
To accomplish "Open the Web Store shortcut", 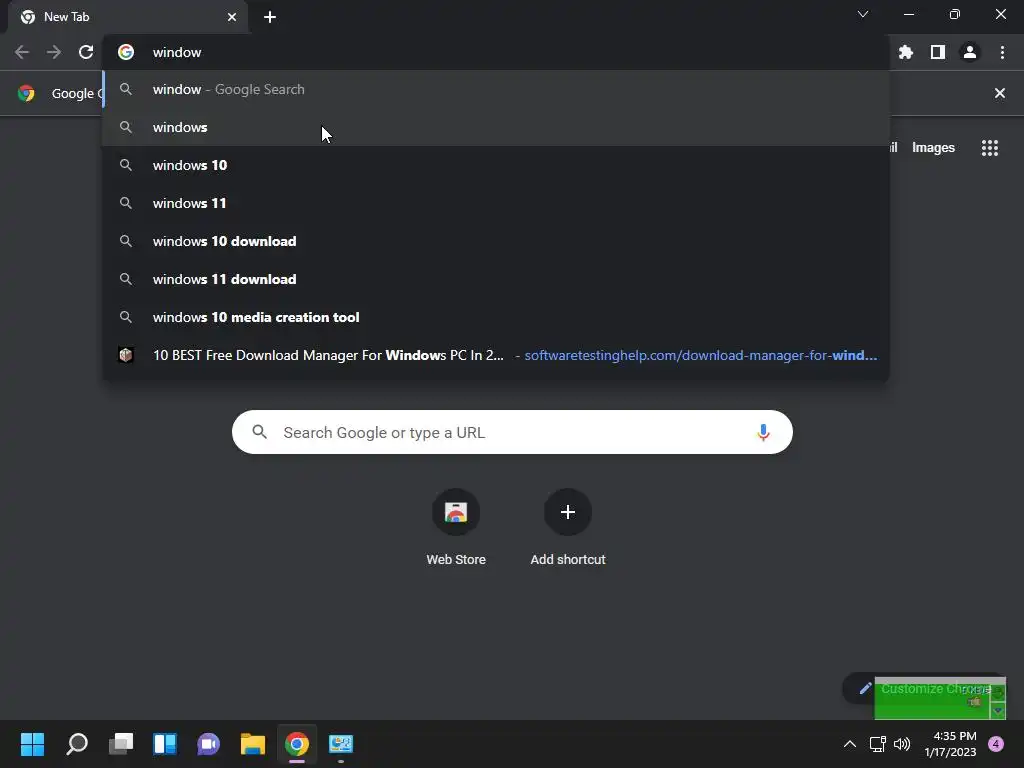I will pos(456,527).
